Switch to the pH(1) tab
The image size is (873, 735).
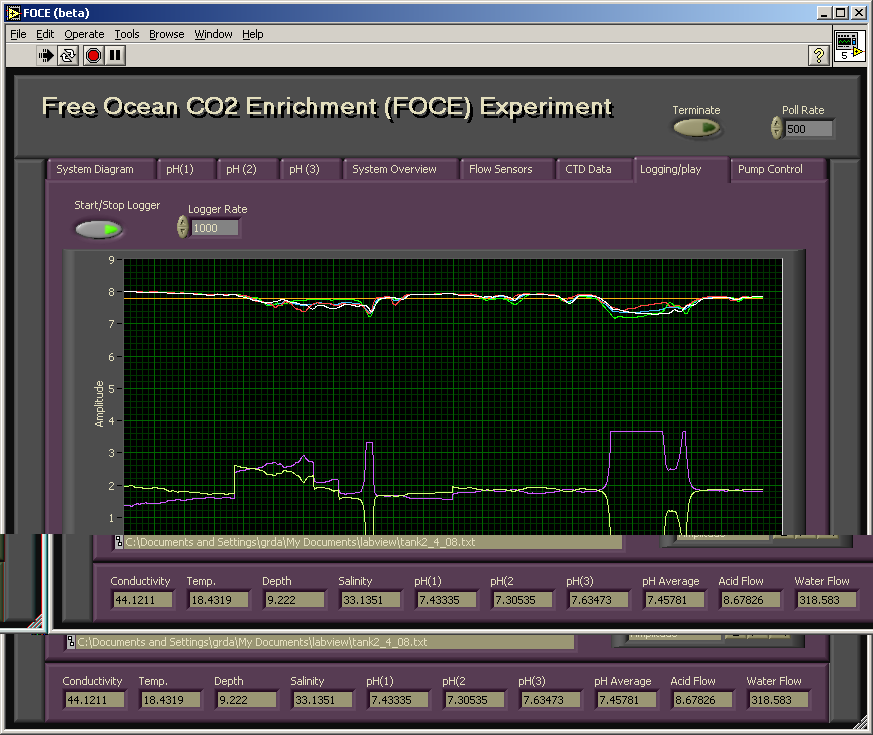[185, 169]
